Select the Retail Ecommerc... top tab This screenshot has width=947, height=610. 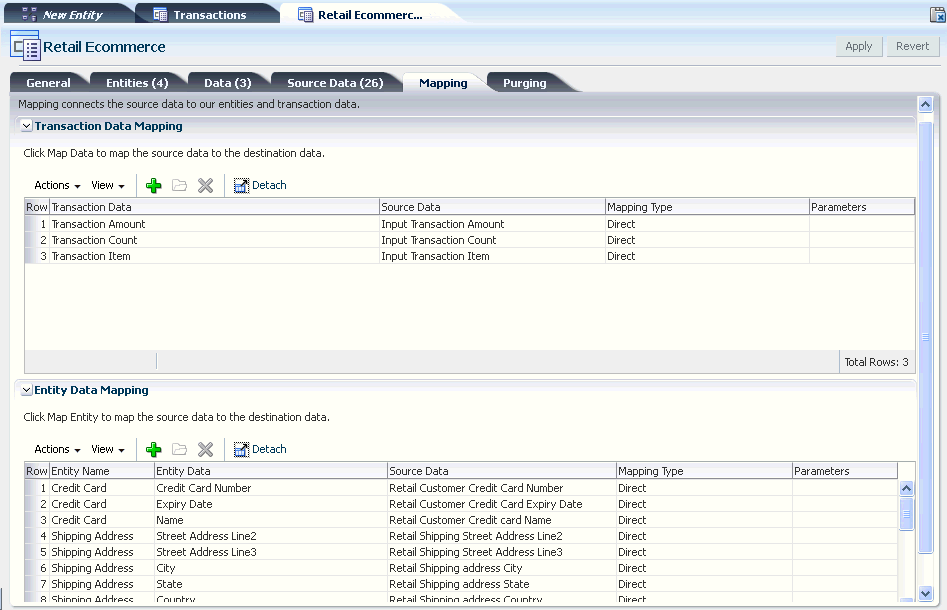pos(368,14)
